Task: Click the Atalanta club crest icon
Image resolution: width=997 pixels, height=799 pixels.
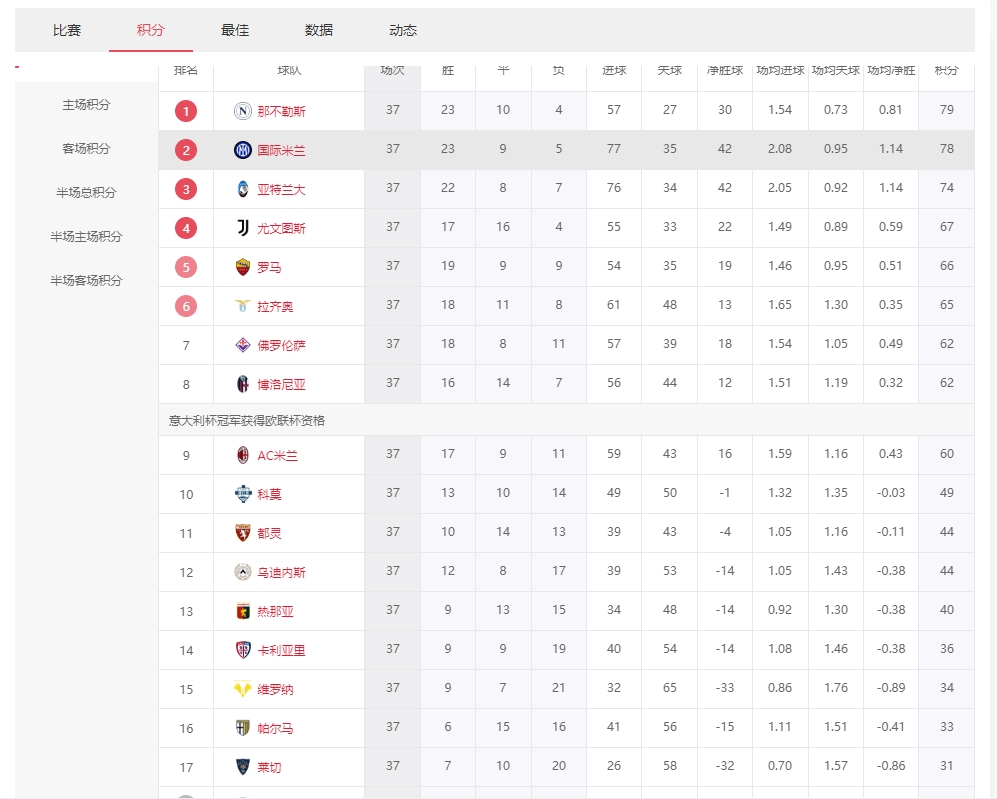Action: (x=242, y=189)
